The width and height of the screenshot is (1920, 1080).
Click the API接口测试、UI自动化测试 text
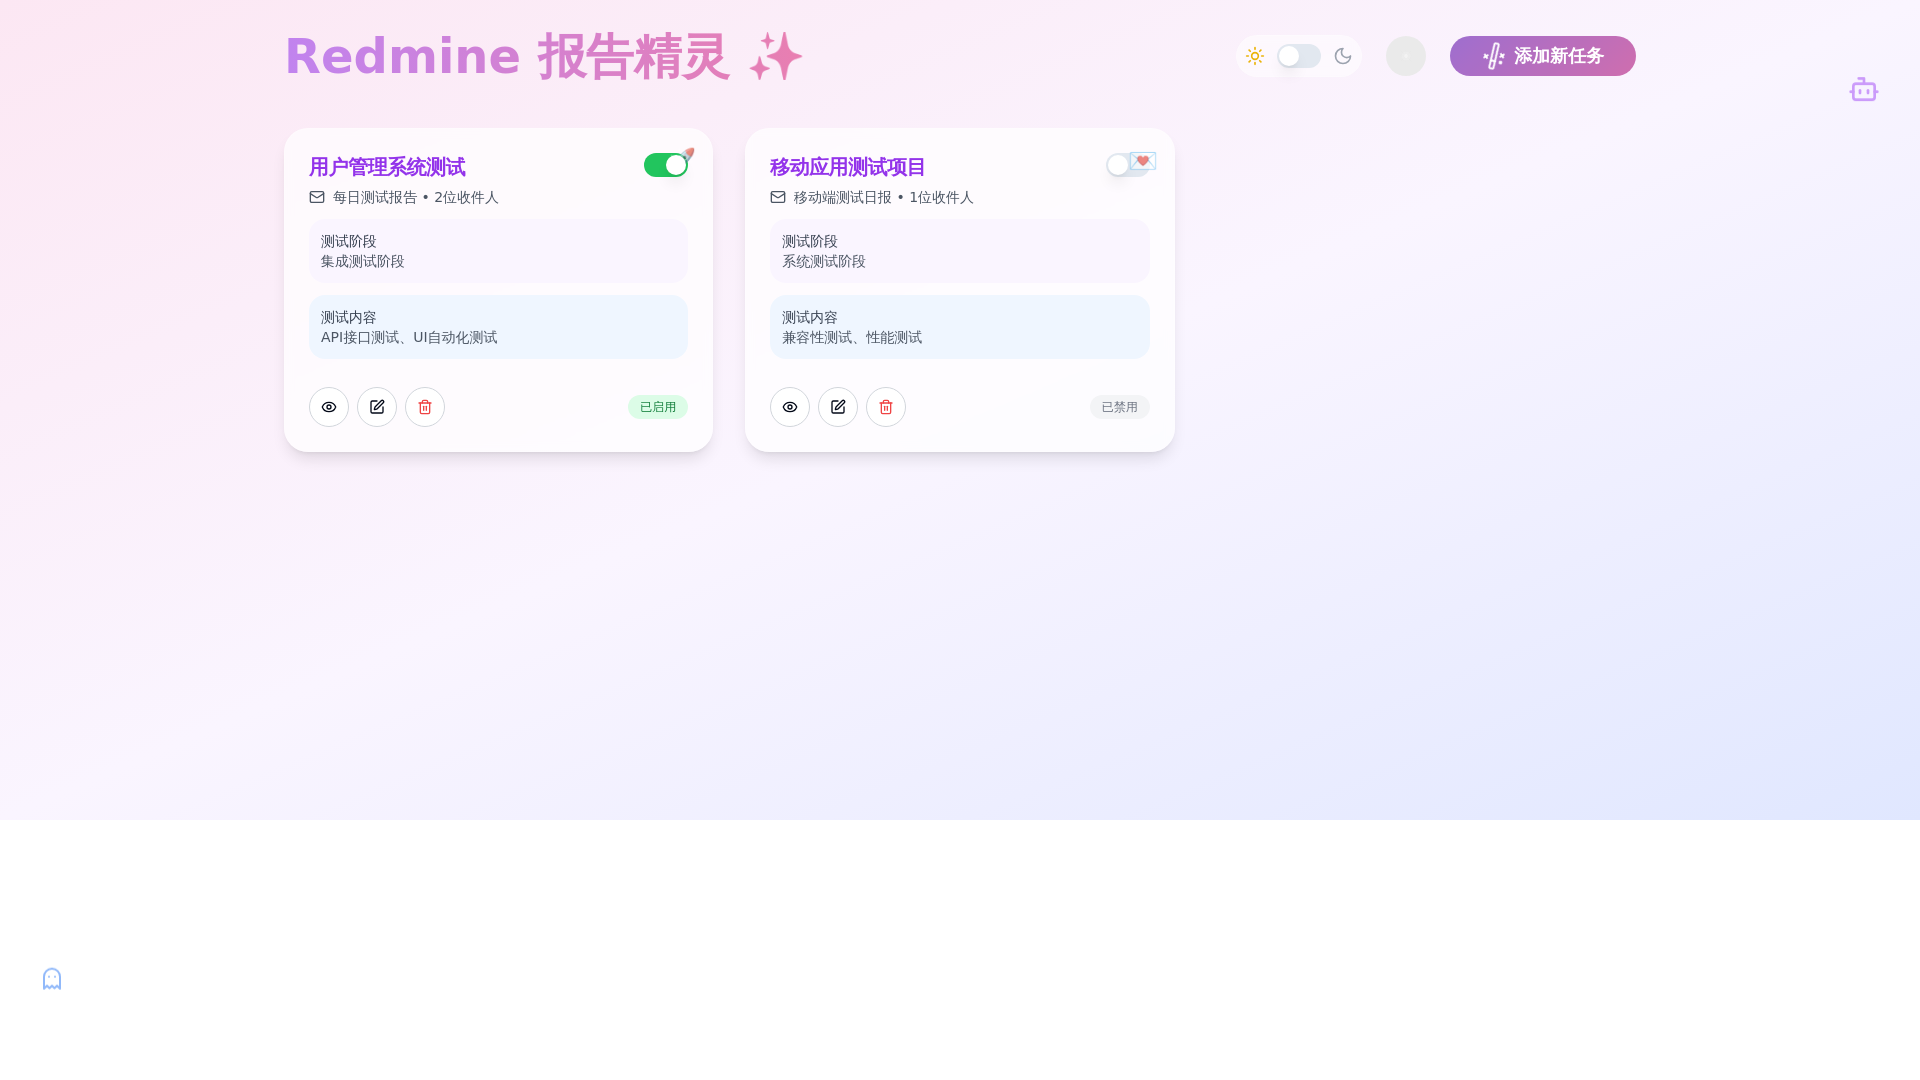click(x=409, y=337)
